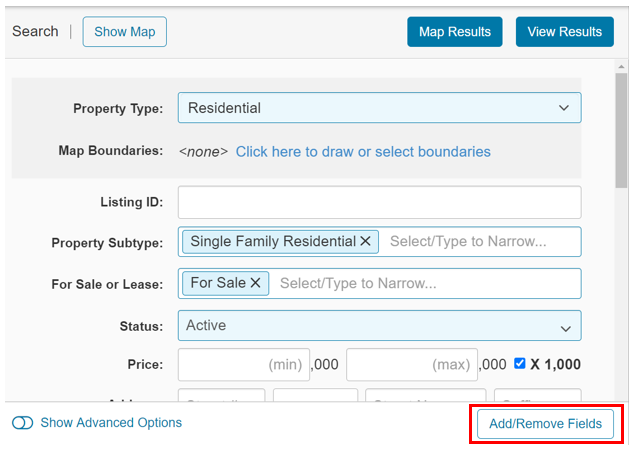Viewport: 638px width, 453px height.
Task: Toggle the X 1,000 price checkbox
Action: (x=519, y=364)
